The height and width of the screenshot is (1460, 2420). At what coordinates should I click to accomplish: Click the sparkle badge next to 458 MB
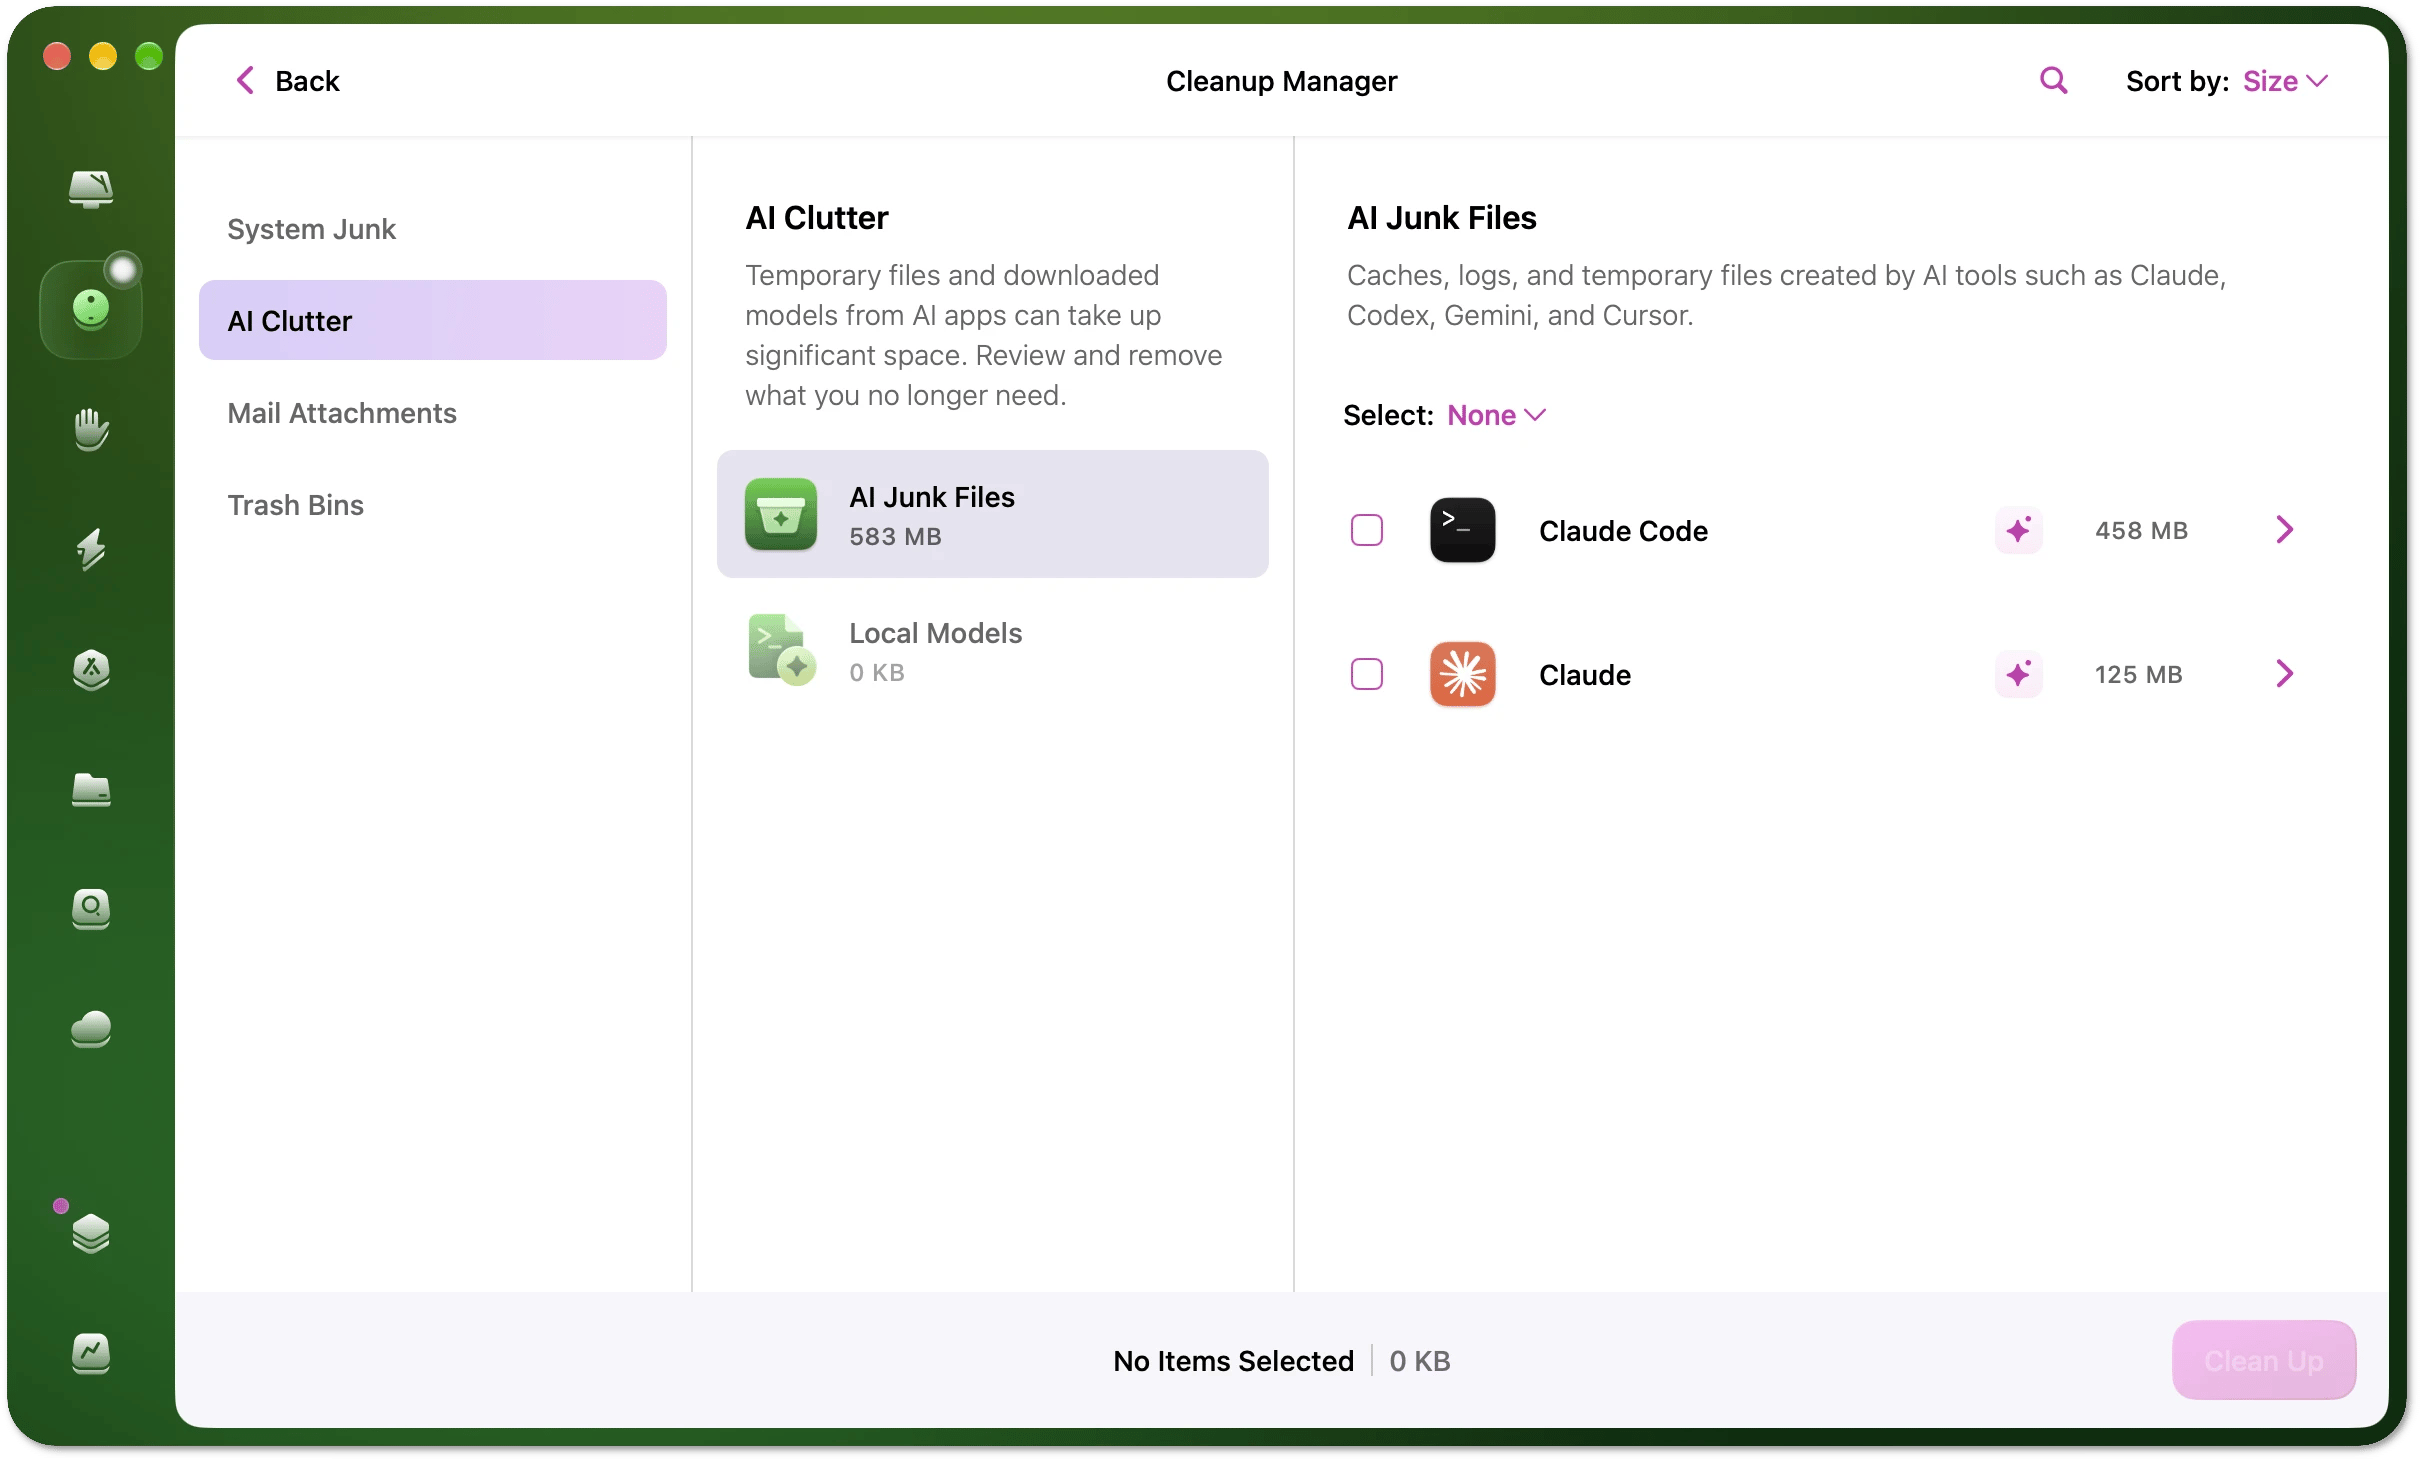click(x=2018, y=530)
